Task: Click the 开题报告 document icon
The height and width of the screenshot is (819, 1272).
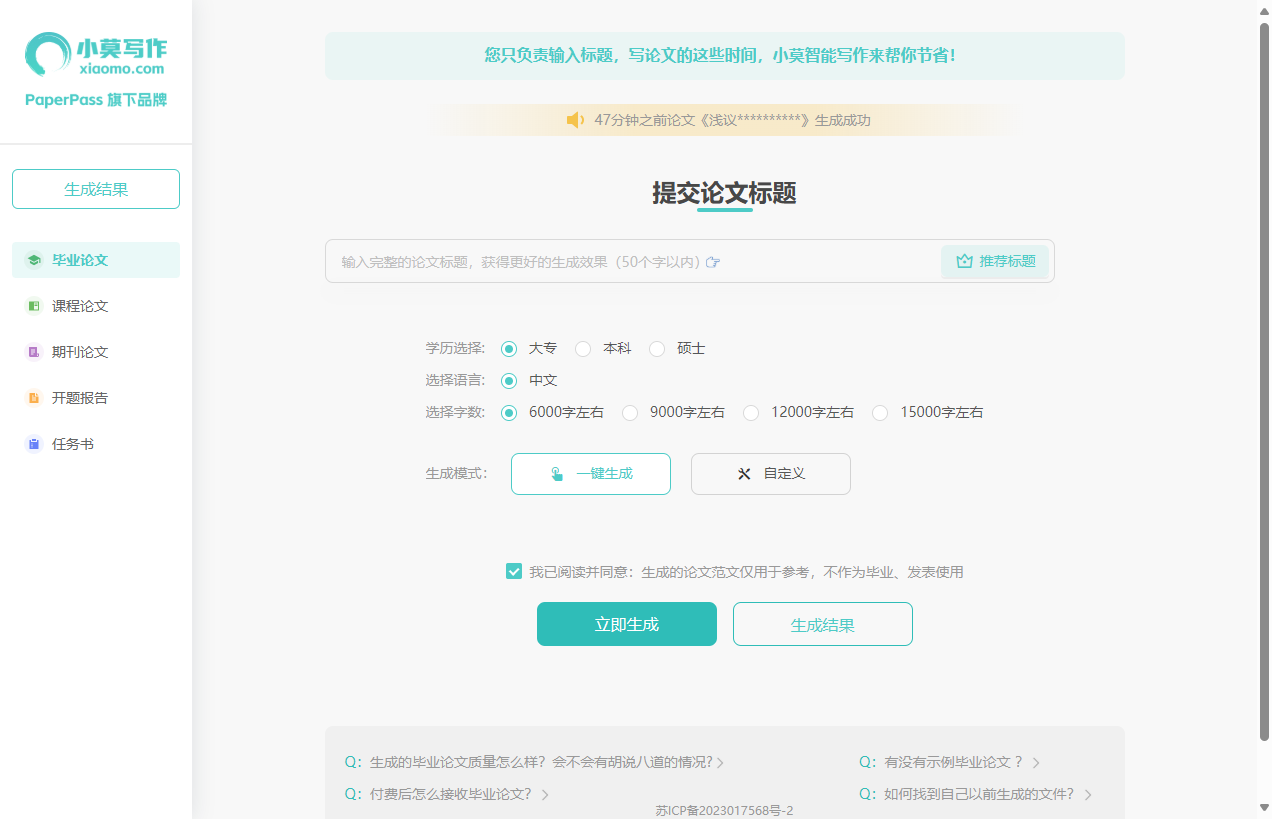Action: pyautogui.click(x=34, y=397)
